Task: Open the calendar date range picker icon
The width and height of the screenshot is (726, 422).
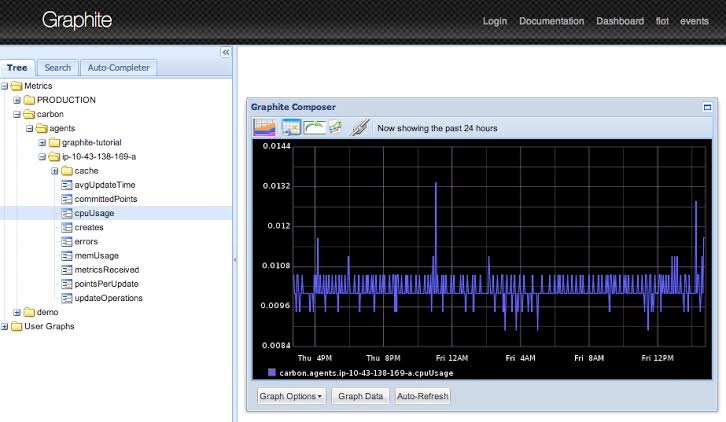Action: pyautogui.click(x=291, y=127)
